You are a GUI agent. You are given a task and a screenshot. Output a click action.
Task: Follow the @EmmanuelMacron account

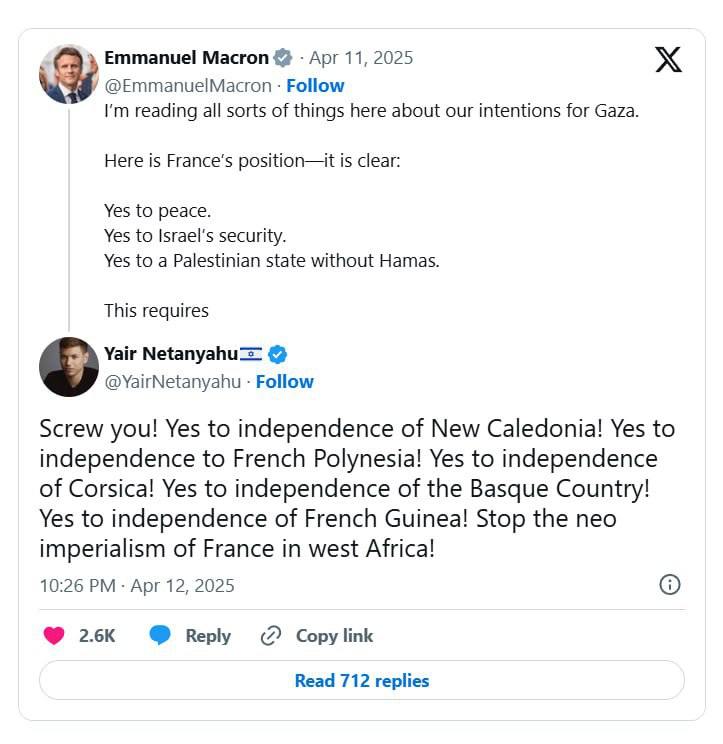tap(315, 85)
